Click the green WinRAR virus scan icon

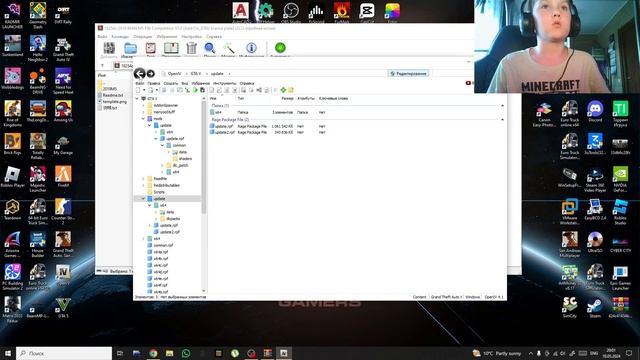(280, 48)
